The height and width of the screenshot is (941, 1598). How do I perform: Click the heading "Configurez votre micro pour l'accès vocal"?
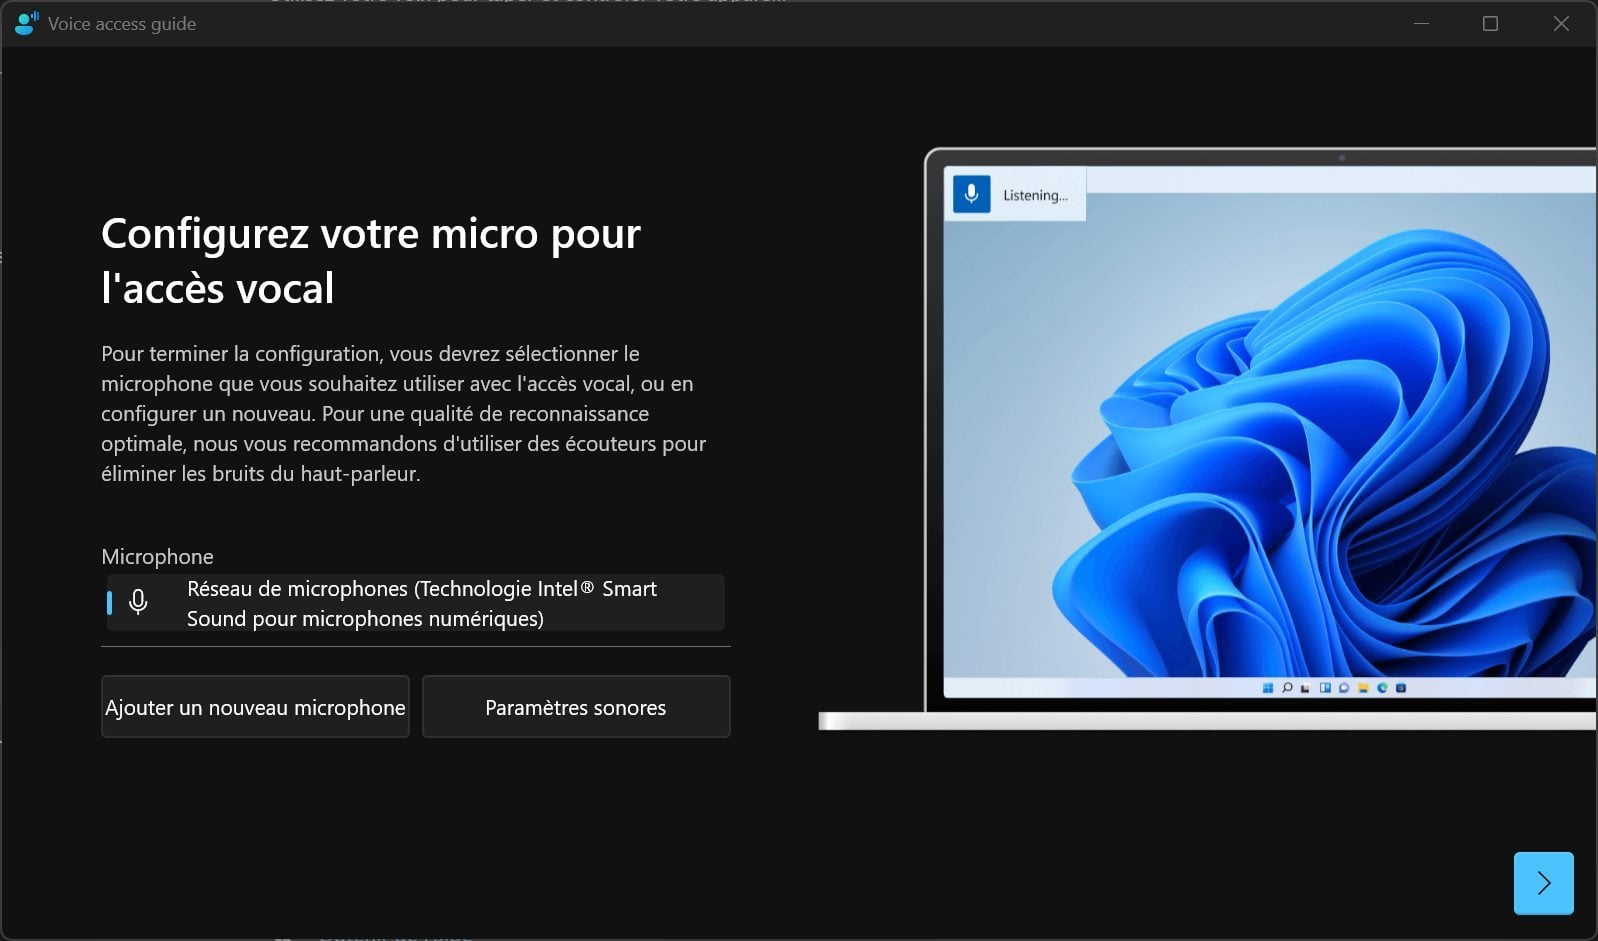coord(371,261)
